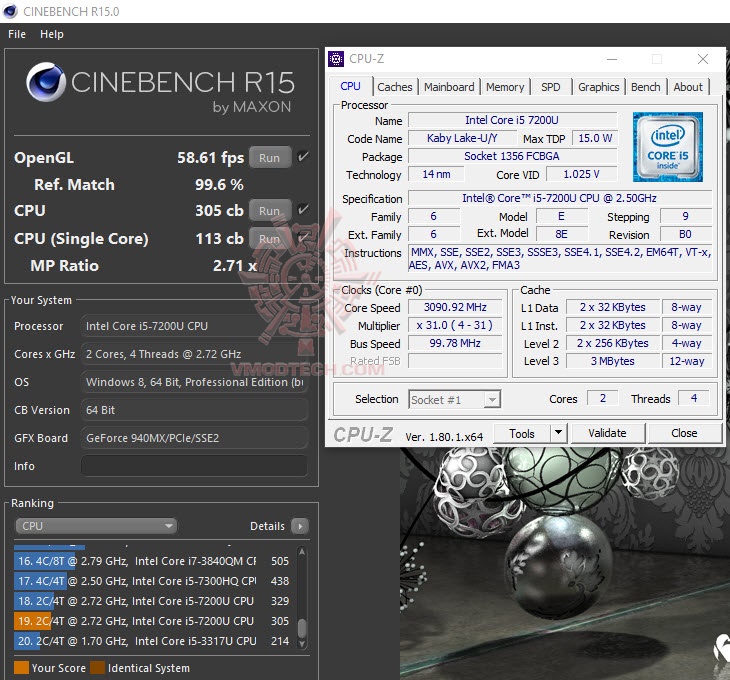Click the Specification value i5-7200U @ 2.50GHz
This screenshot has height=680, width=730.
point(560,198)
